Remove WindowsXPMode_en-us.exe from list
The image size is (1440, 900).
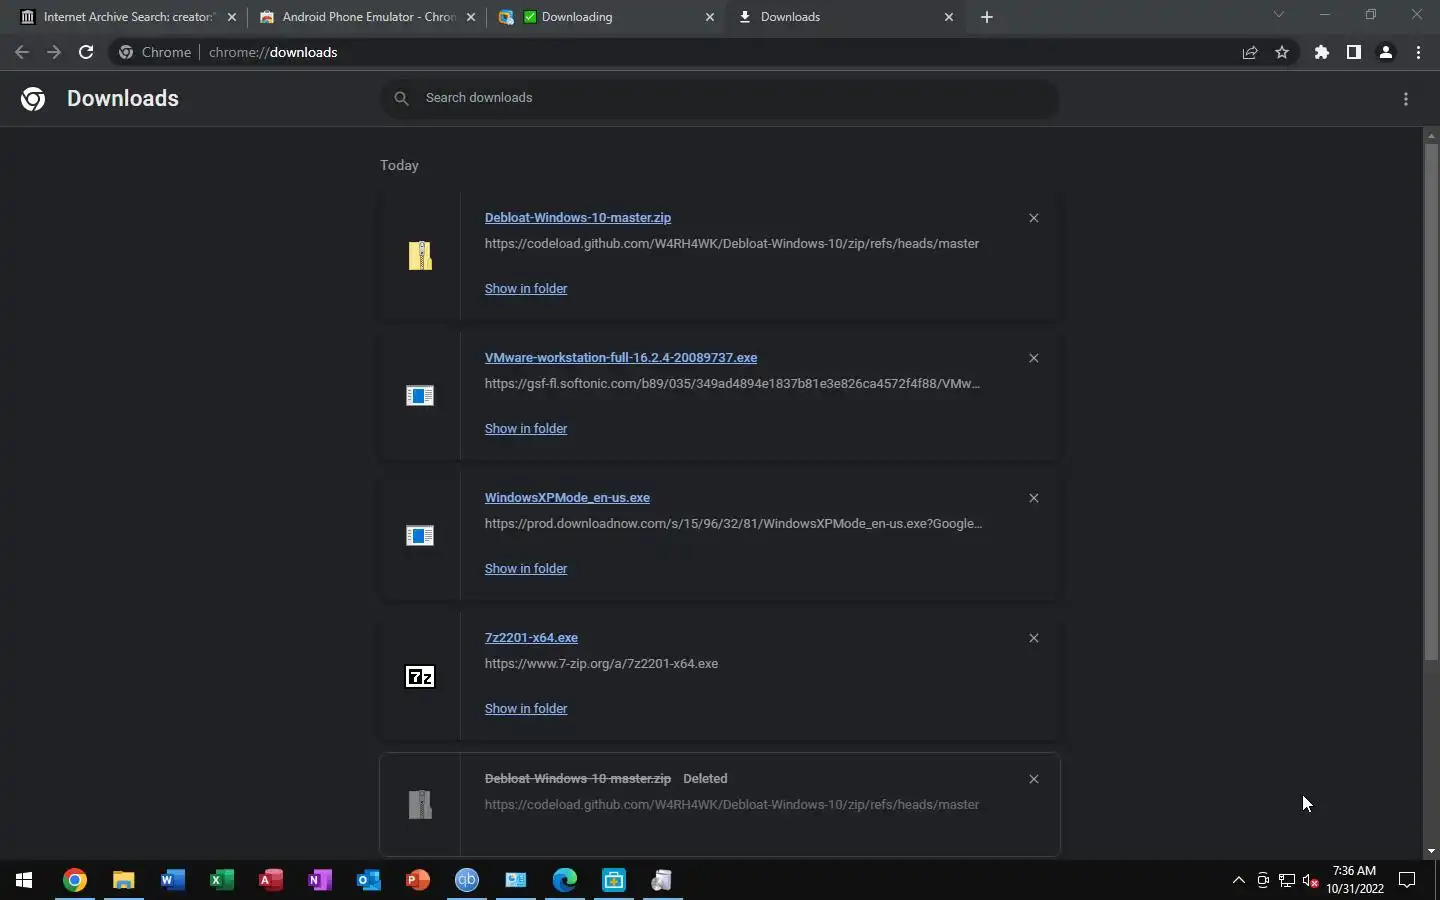pos(1034,498)
